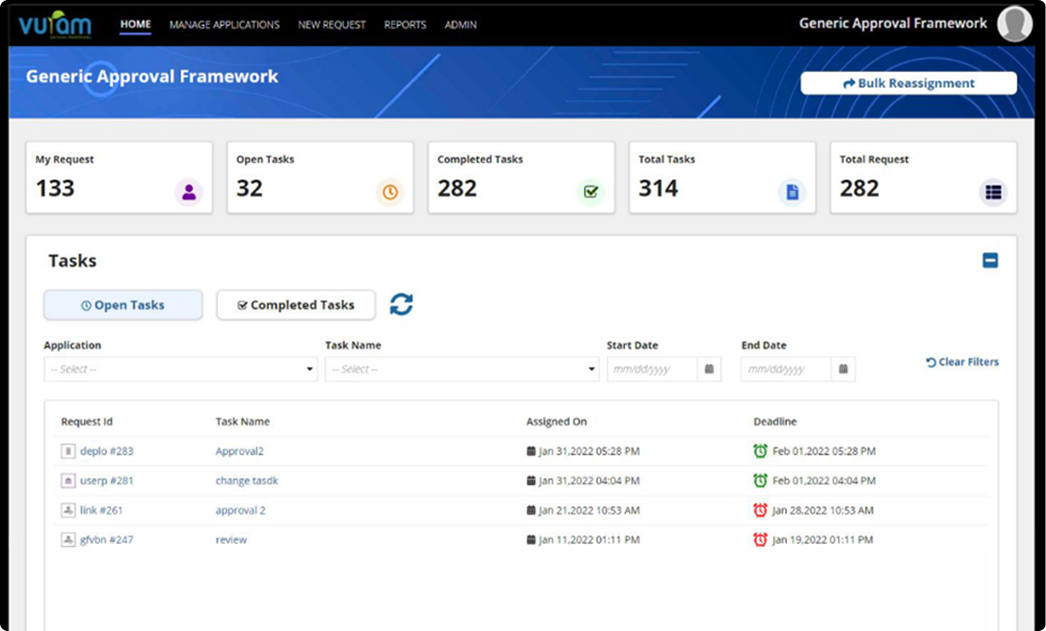Click the blue document icon on Total Tasks
Viewport: 1046px width, 631px height.
coord(792,192)
